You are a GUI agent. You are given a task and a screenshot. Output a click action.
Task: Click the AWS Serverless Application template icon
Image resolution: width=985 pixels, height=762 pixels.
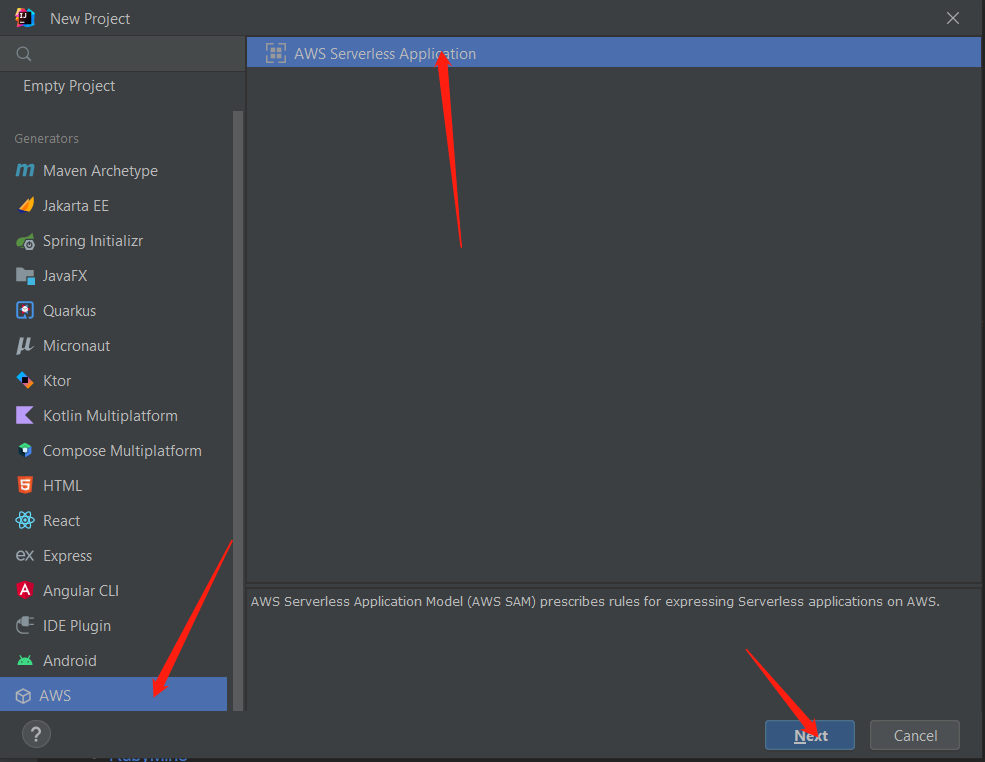[276, 54]
